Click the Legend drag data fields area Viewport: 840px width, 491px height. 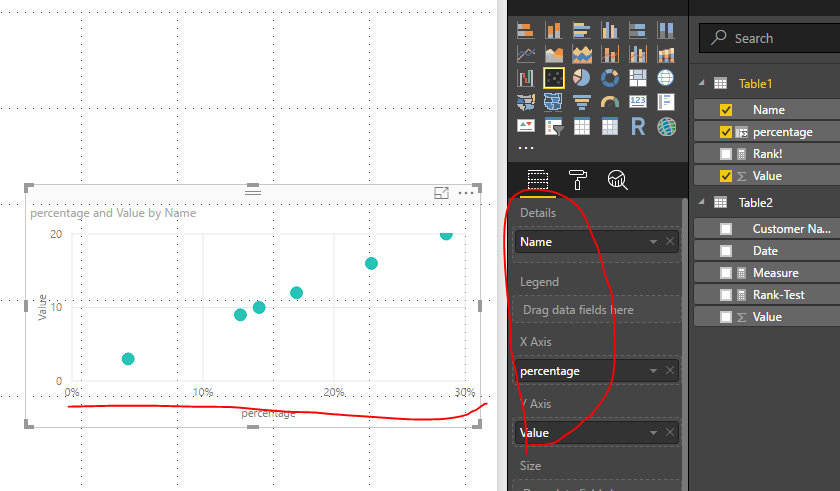coord(597,309)
